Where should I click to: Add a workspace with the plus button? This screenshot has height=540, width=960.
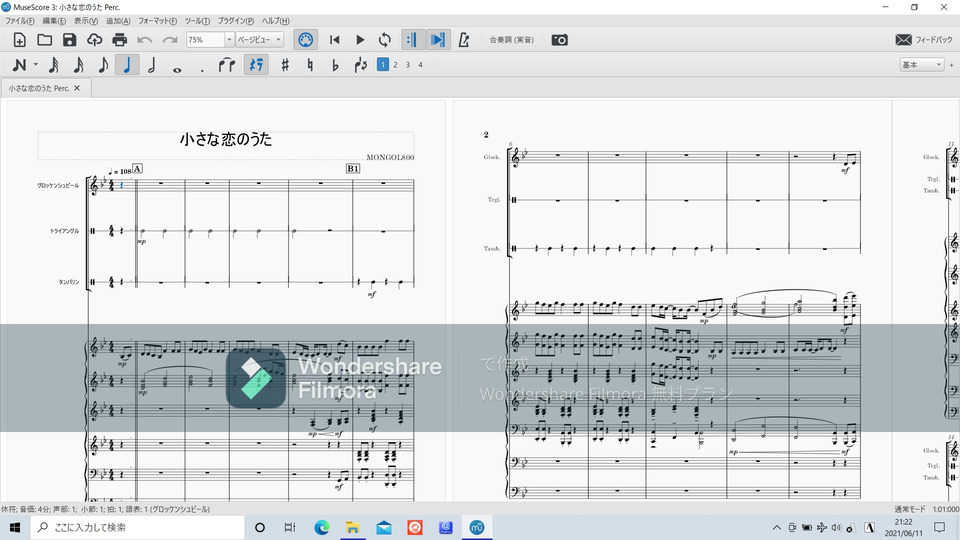point(951,65)
